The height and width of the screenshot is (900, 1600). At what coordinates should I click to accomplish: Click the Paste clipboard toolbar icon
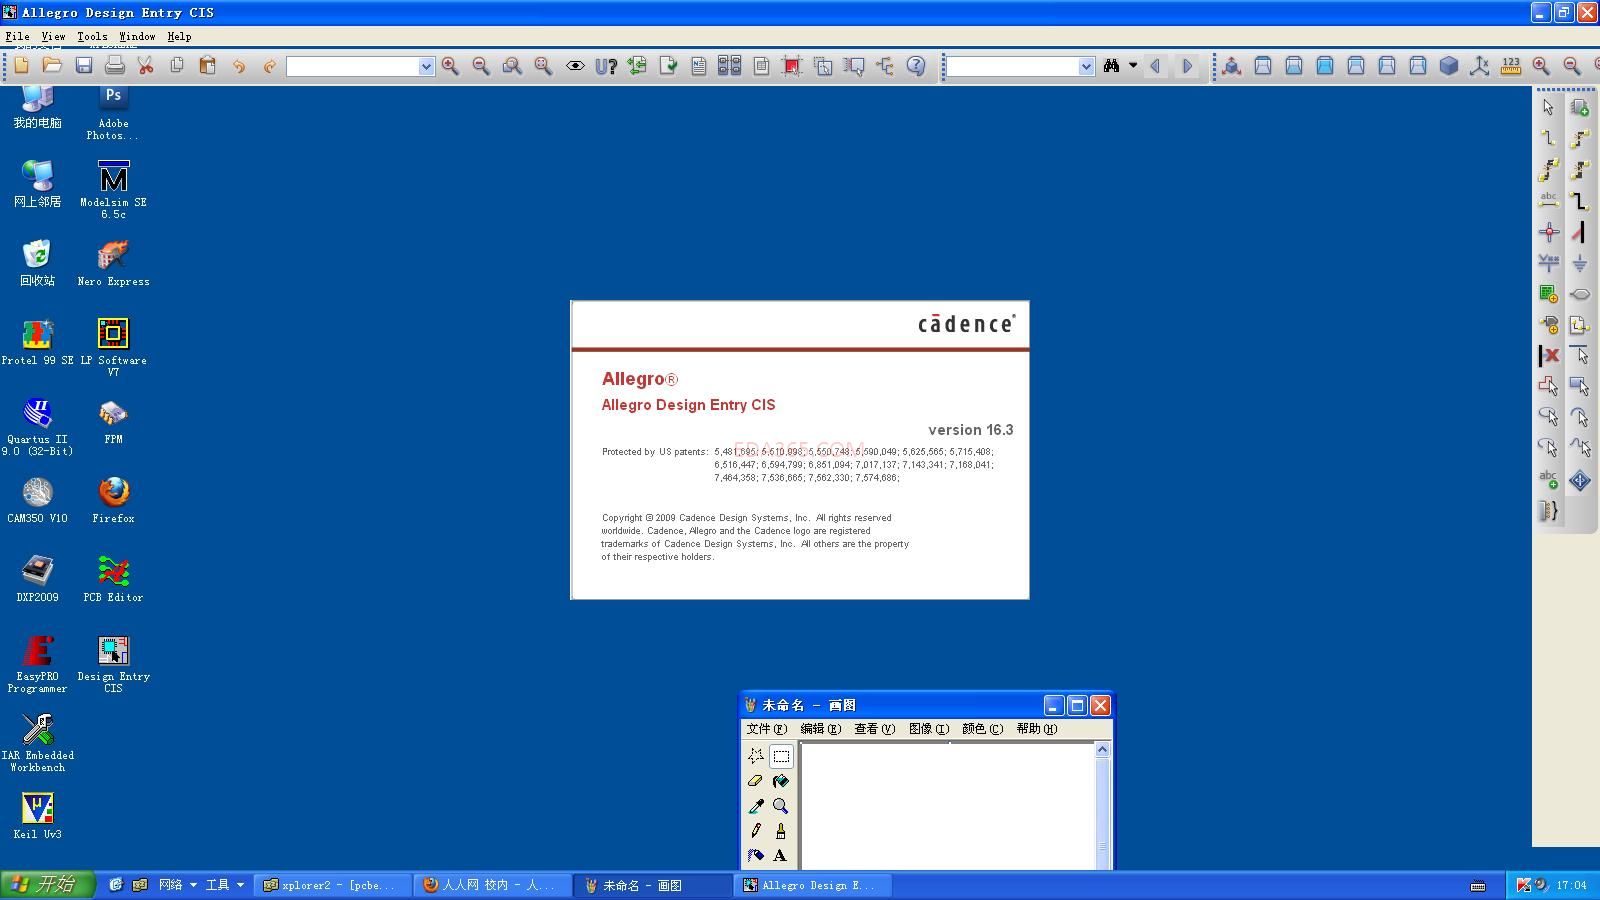[208, 66]
